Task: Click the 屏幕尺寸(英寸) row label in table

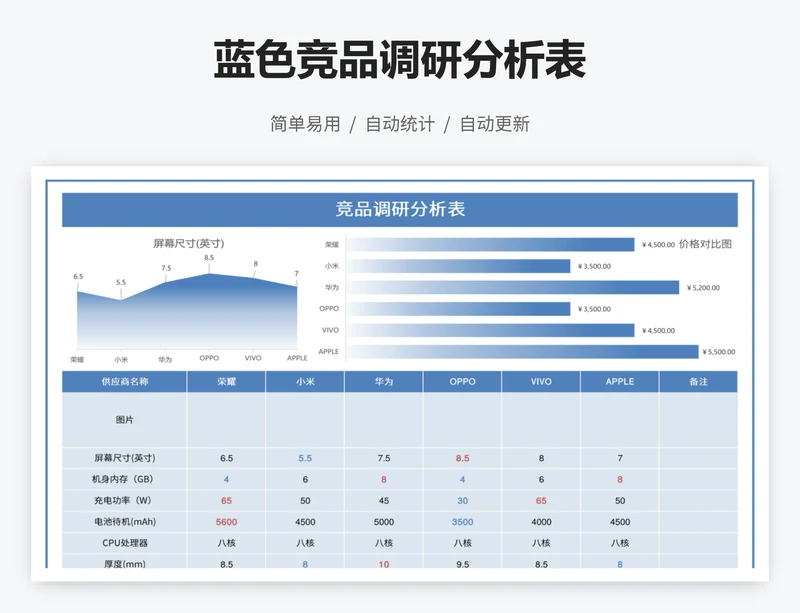Action: tap(124, 458)
